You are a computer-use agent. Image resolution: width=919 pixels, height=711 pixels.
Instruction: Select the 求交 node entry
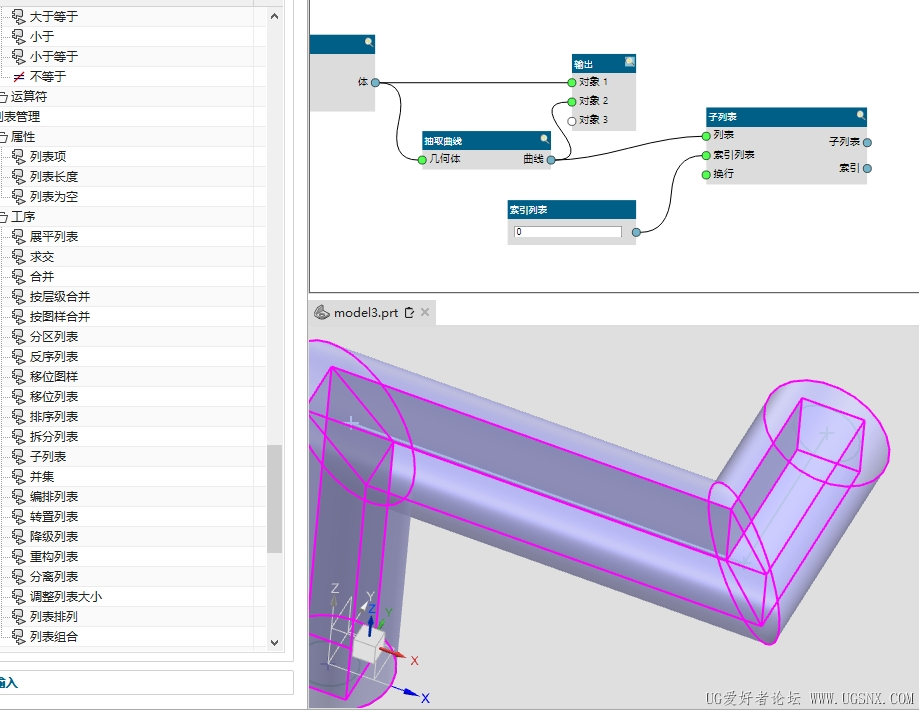point(42,257)
